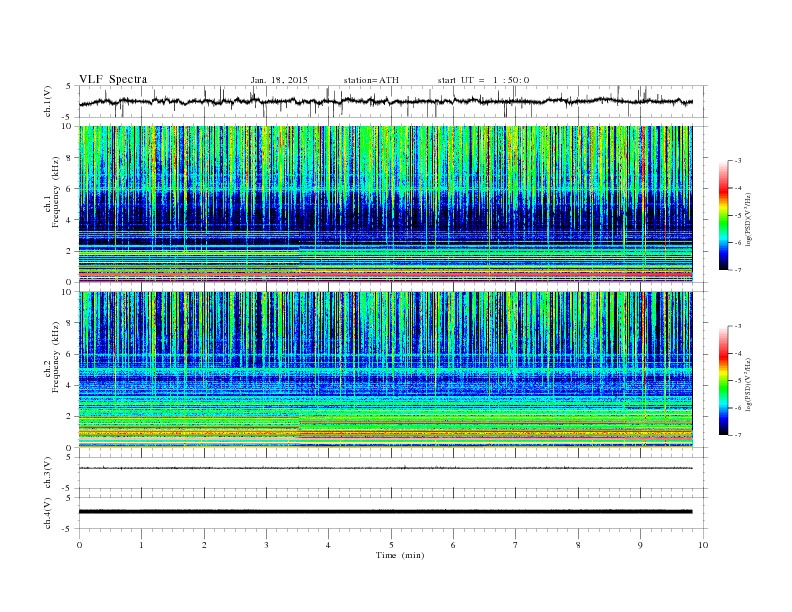
Task: Click the "-5" volt tick of ch.3 panel
Action: point(68,488)
